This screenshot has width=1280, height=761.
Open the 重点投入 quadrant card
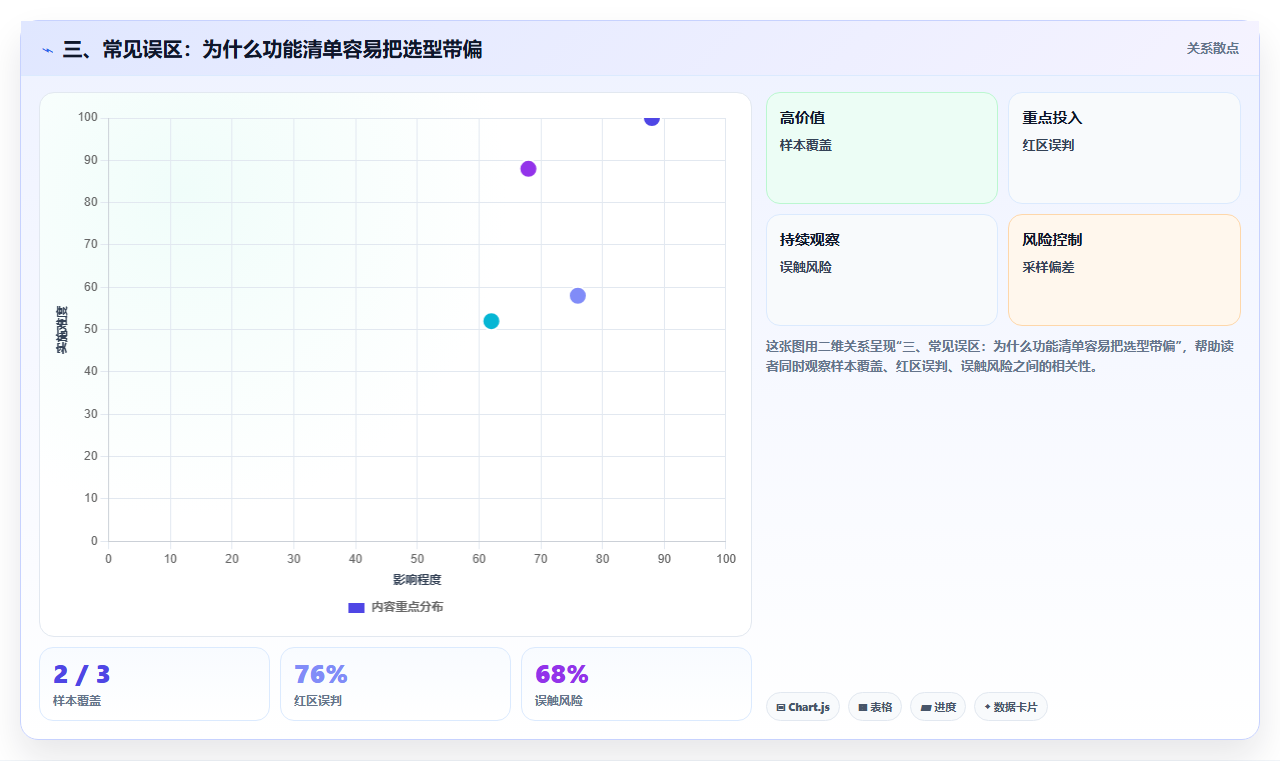pos(1124,148)
